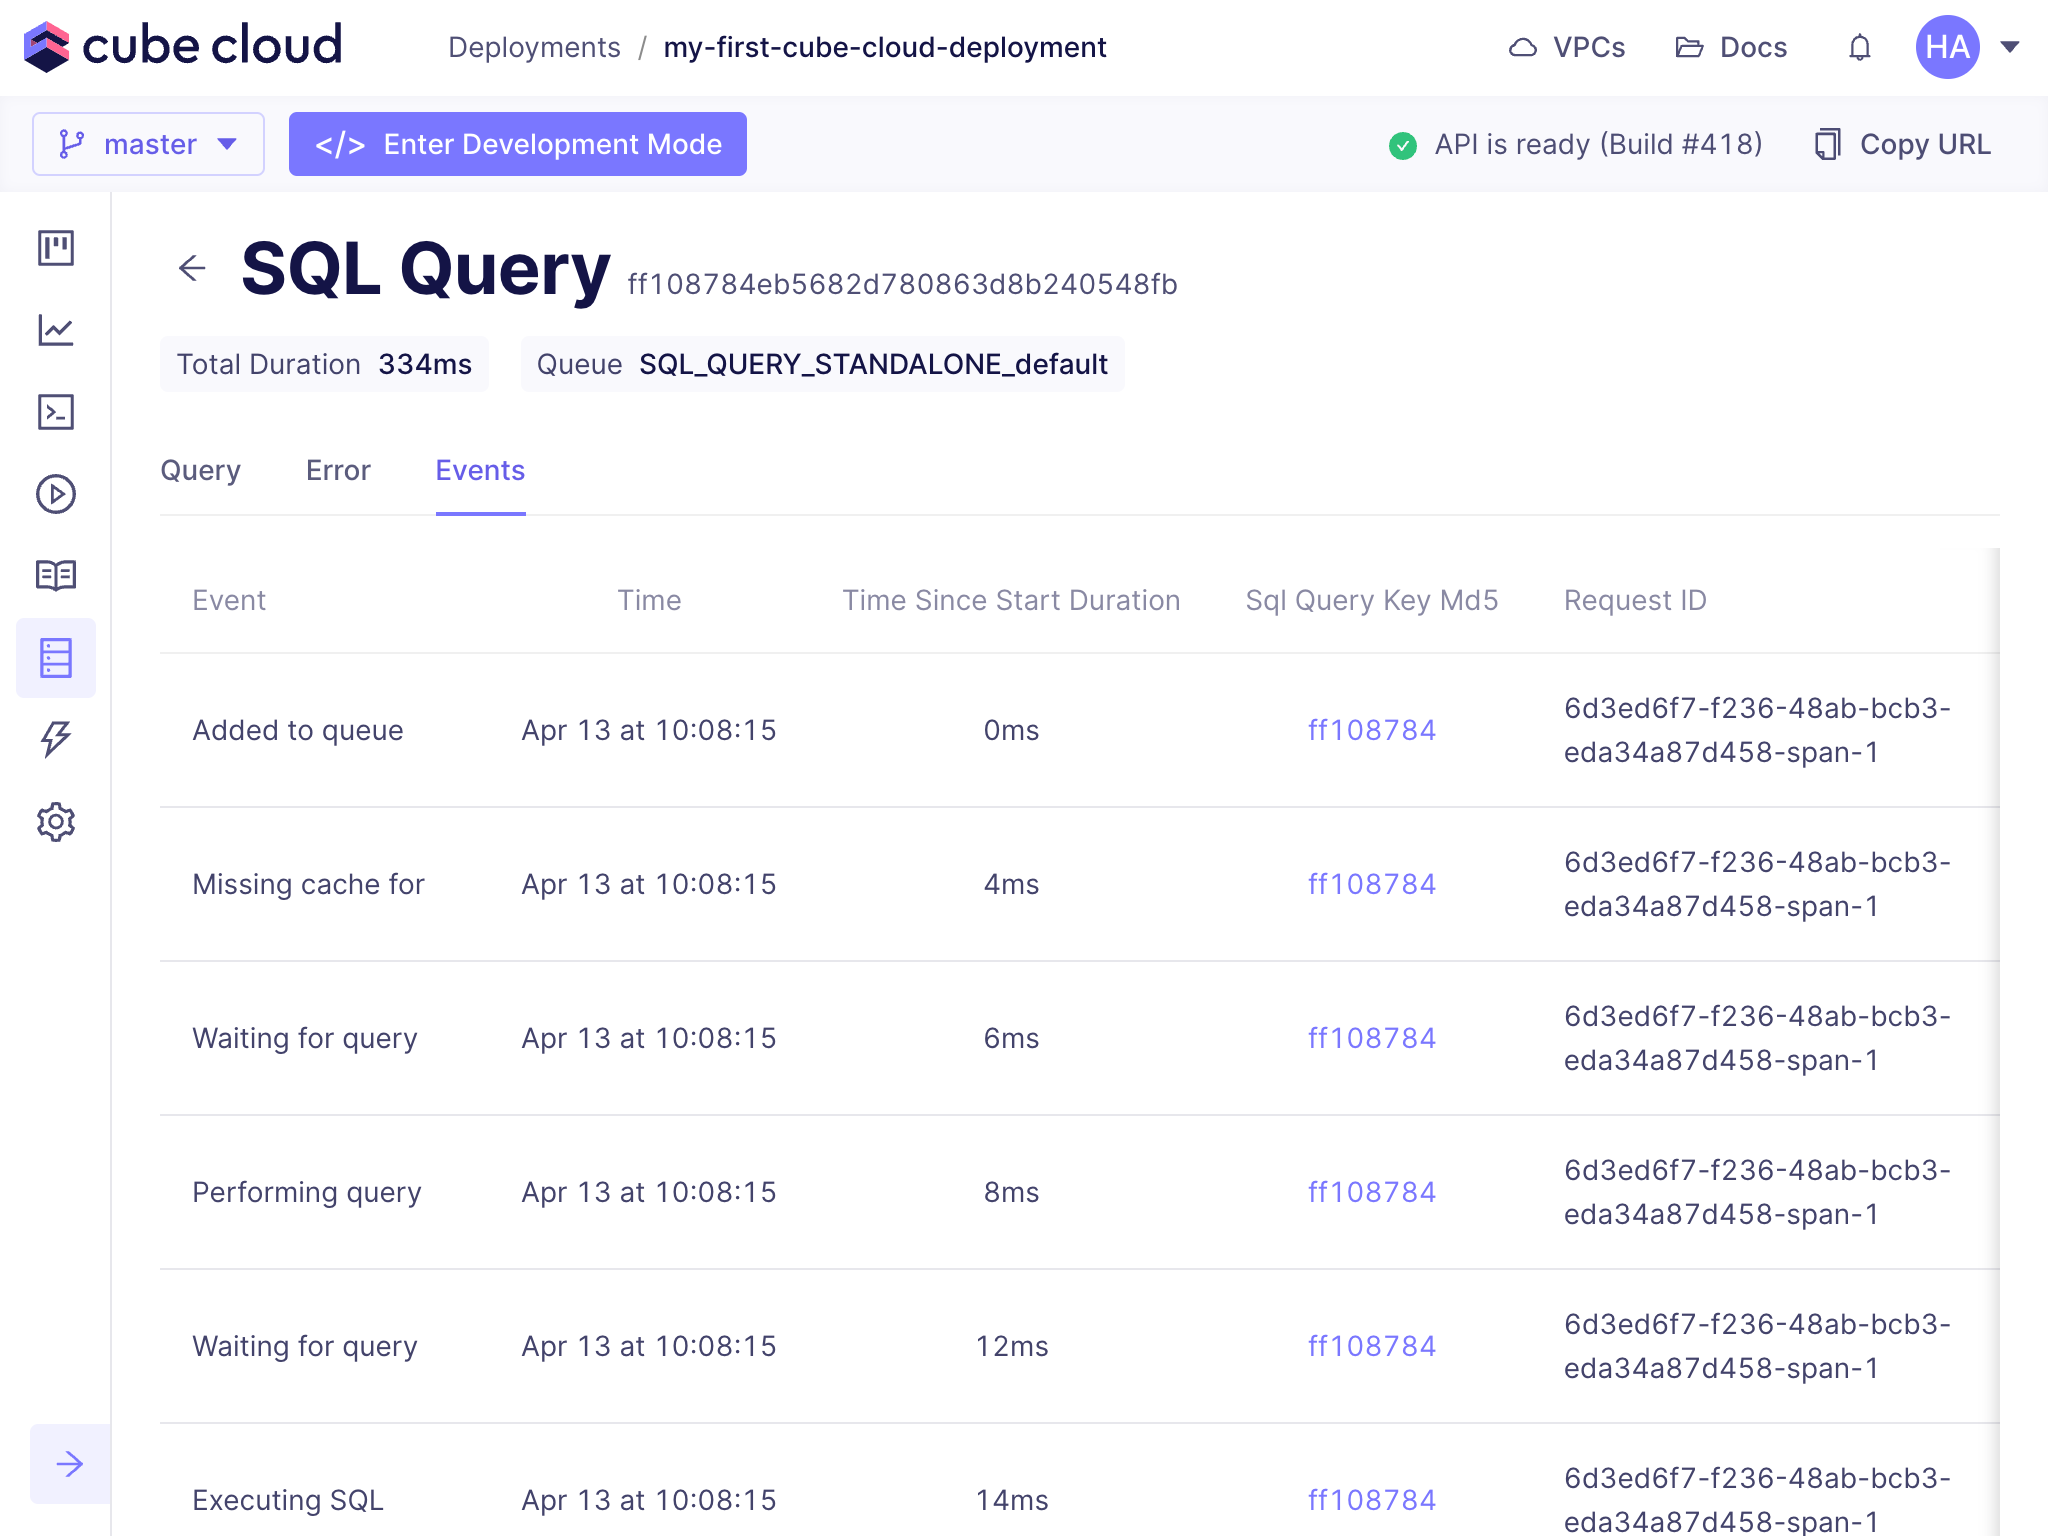Go back using the left arrow
This screenshot has width=2048, height=1536.
pos(192,268)
